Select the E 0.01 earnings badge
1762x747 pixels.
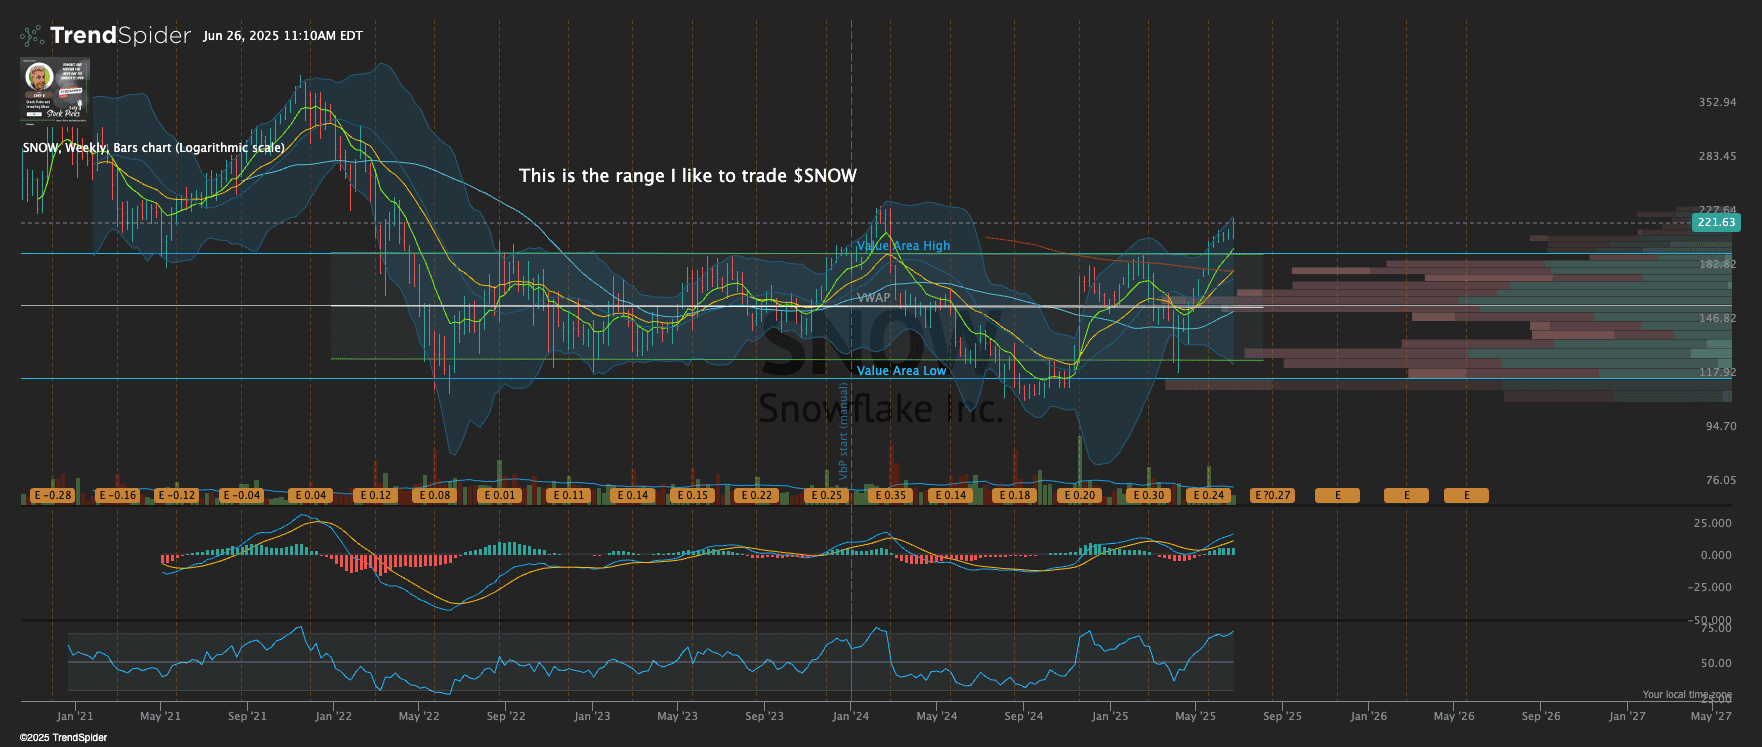click(499, 495)
